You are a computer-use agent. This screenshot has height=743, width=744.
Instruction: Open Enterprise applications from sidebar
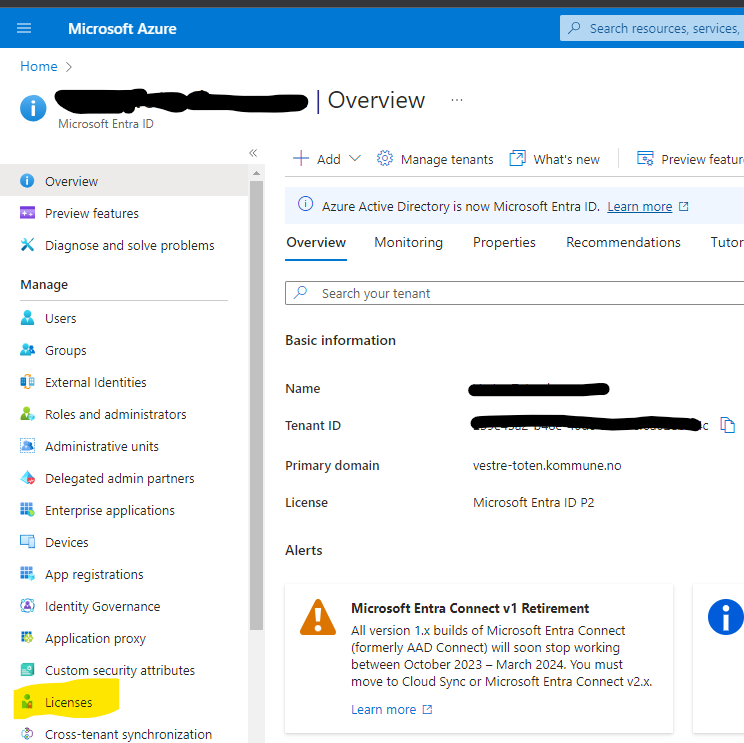coord(109,510)
